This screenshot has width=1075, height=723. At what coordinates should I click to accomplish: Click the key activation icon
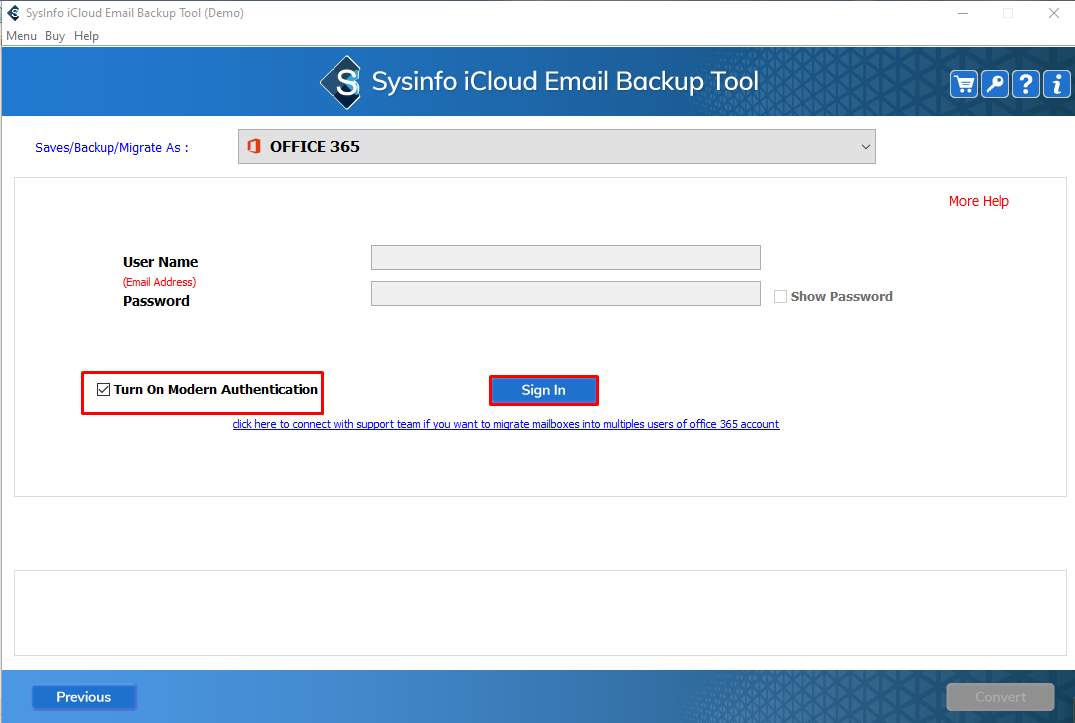coord(995,84)
